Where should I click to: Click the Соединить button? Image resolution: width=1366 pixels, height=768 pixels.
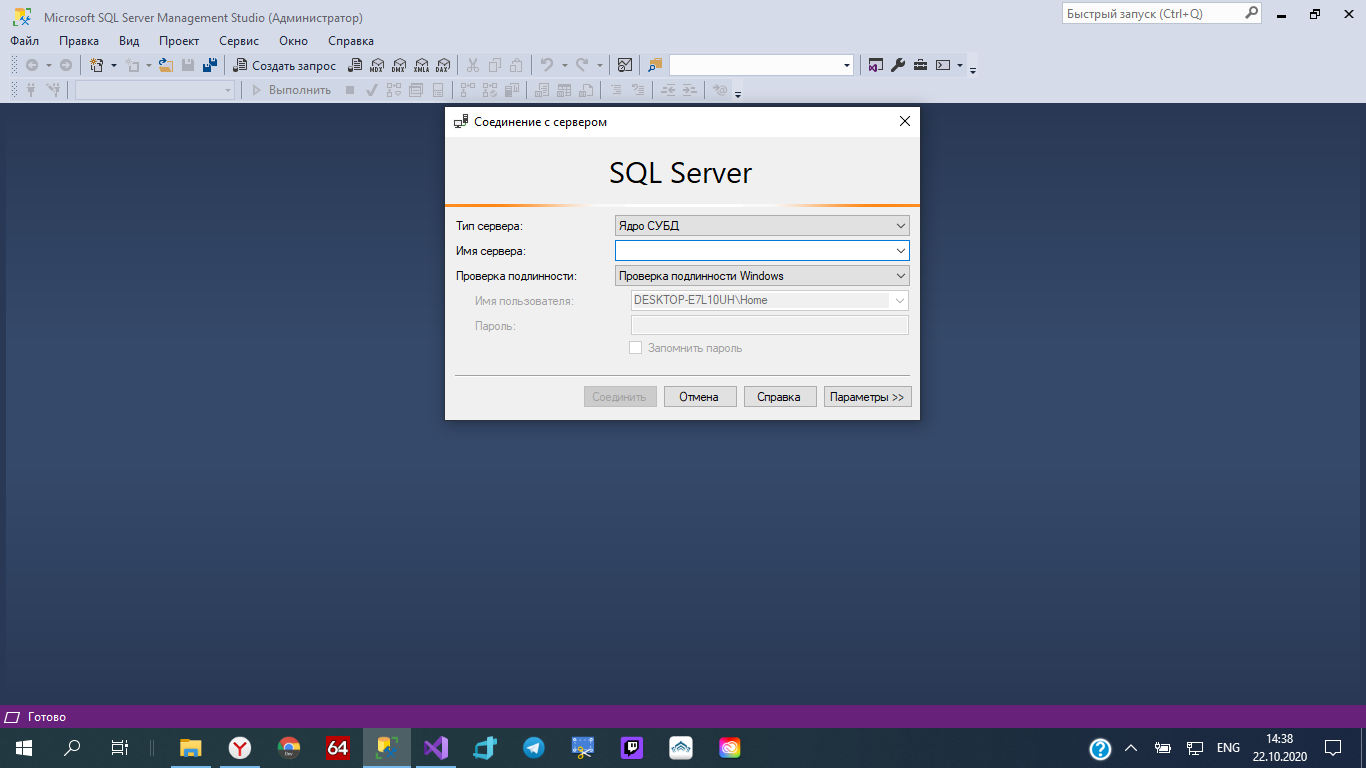(620, 397)
